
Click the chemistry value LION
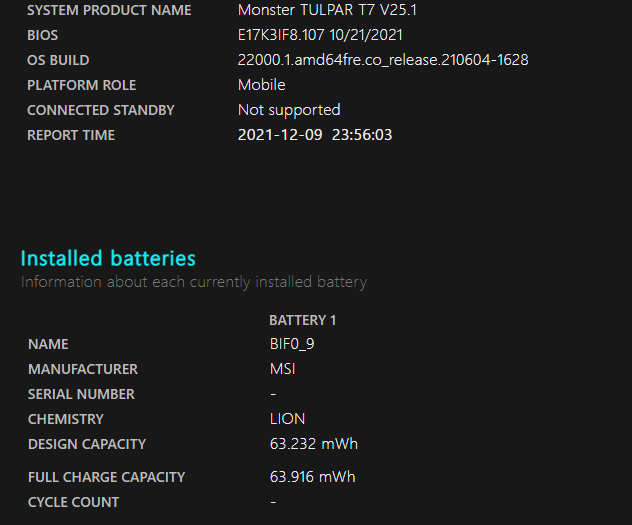[287, 419]
